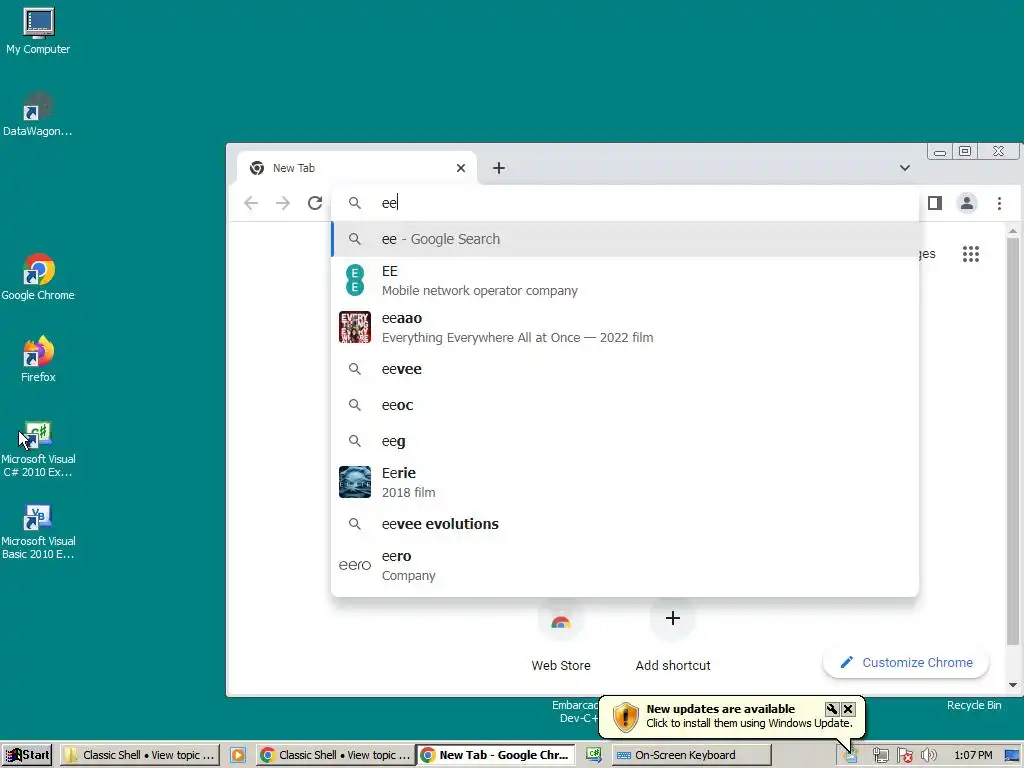Image resolution: width=1024 pixels, height=768 pixels.
Task: Select the 'eevee' search suggestion
Action: pyautogui.click(x=624, y=369)
